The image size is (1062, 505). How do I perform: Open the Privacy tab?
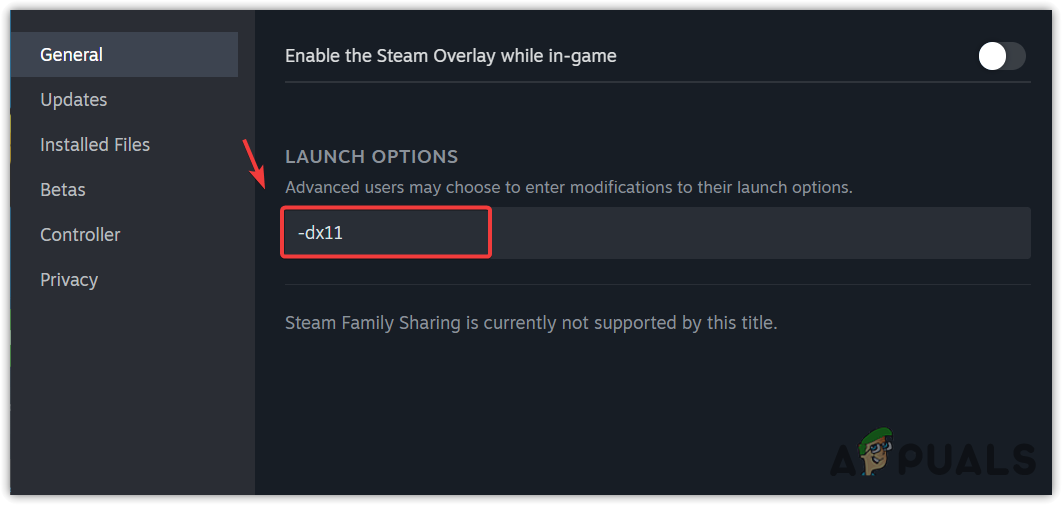pyautogui.click(x=69, y=280)
